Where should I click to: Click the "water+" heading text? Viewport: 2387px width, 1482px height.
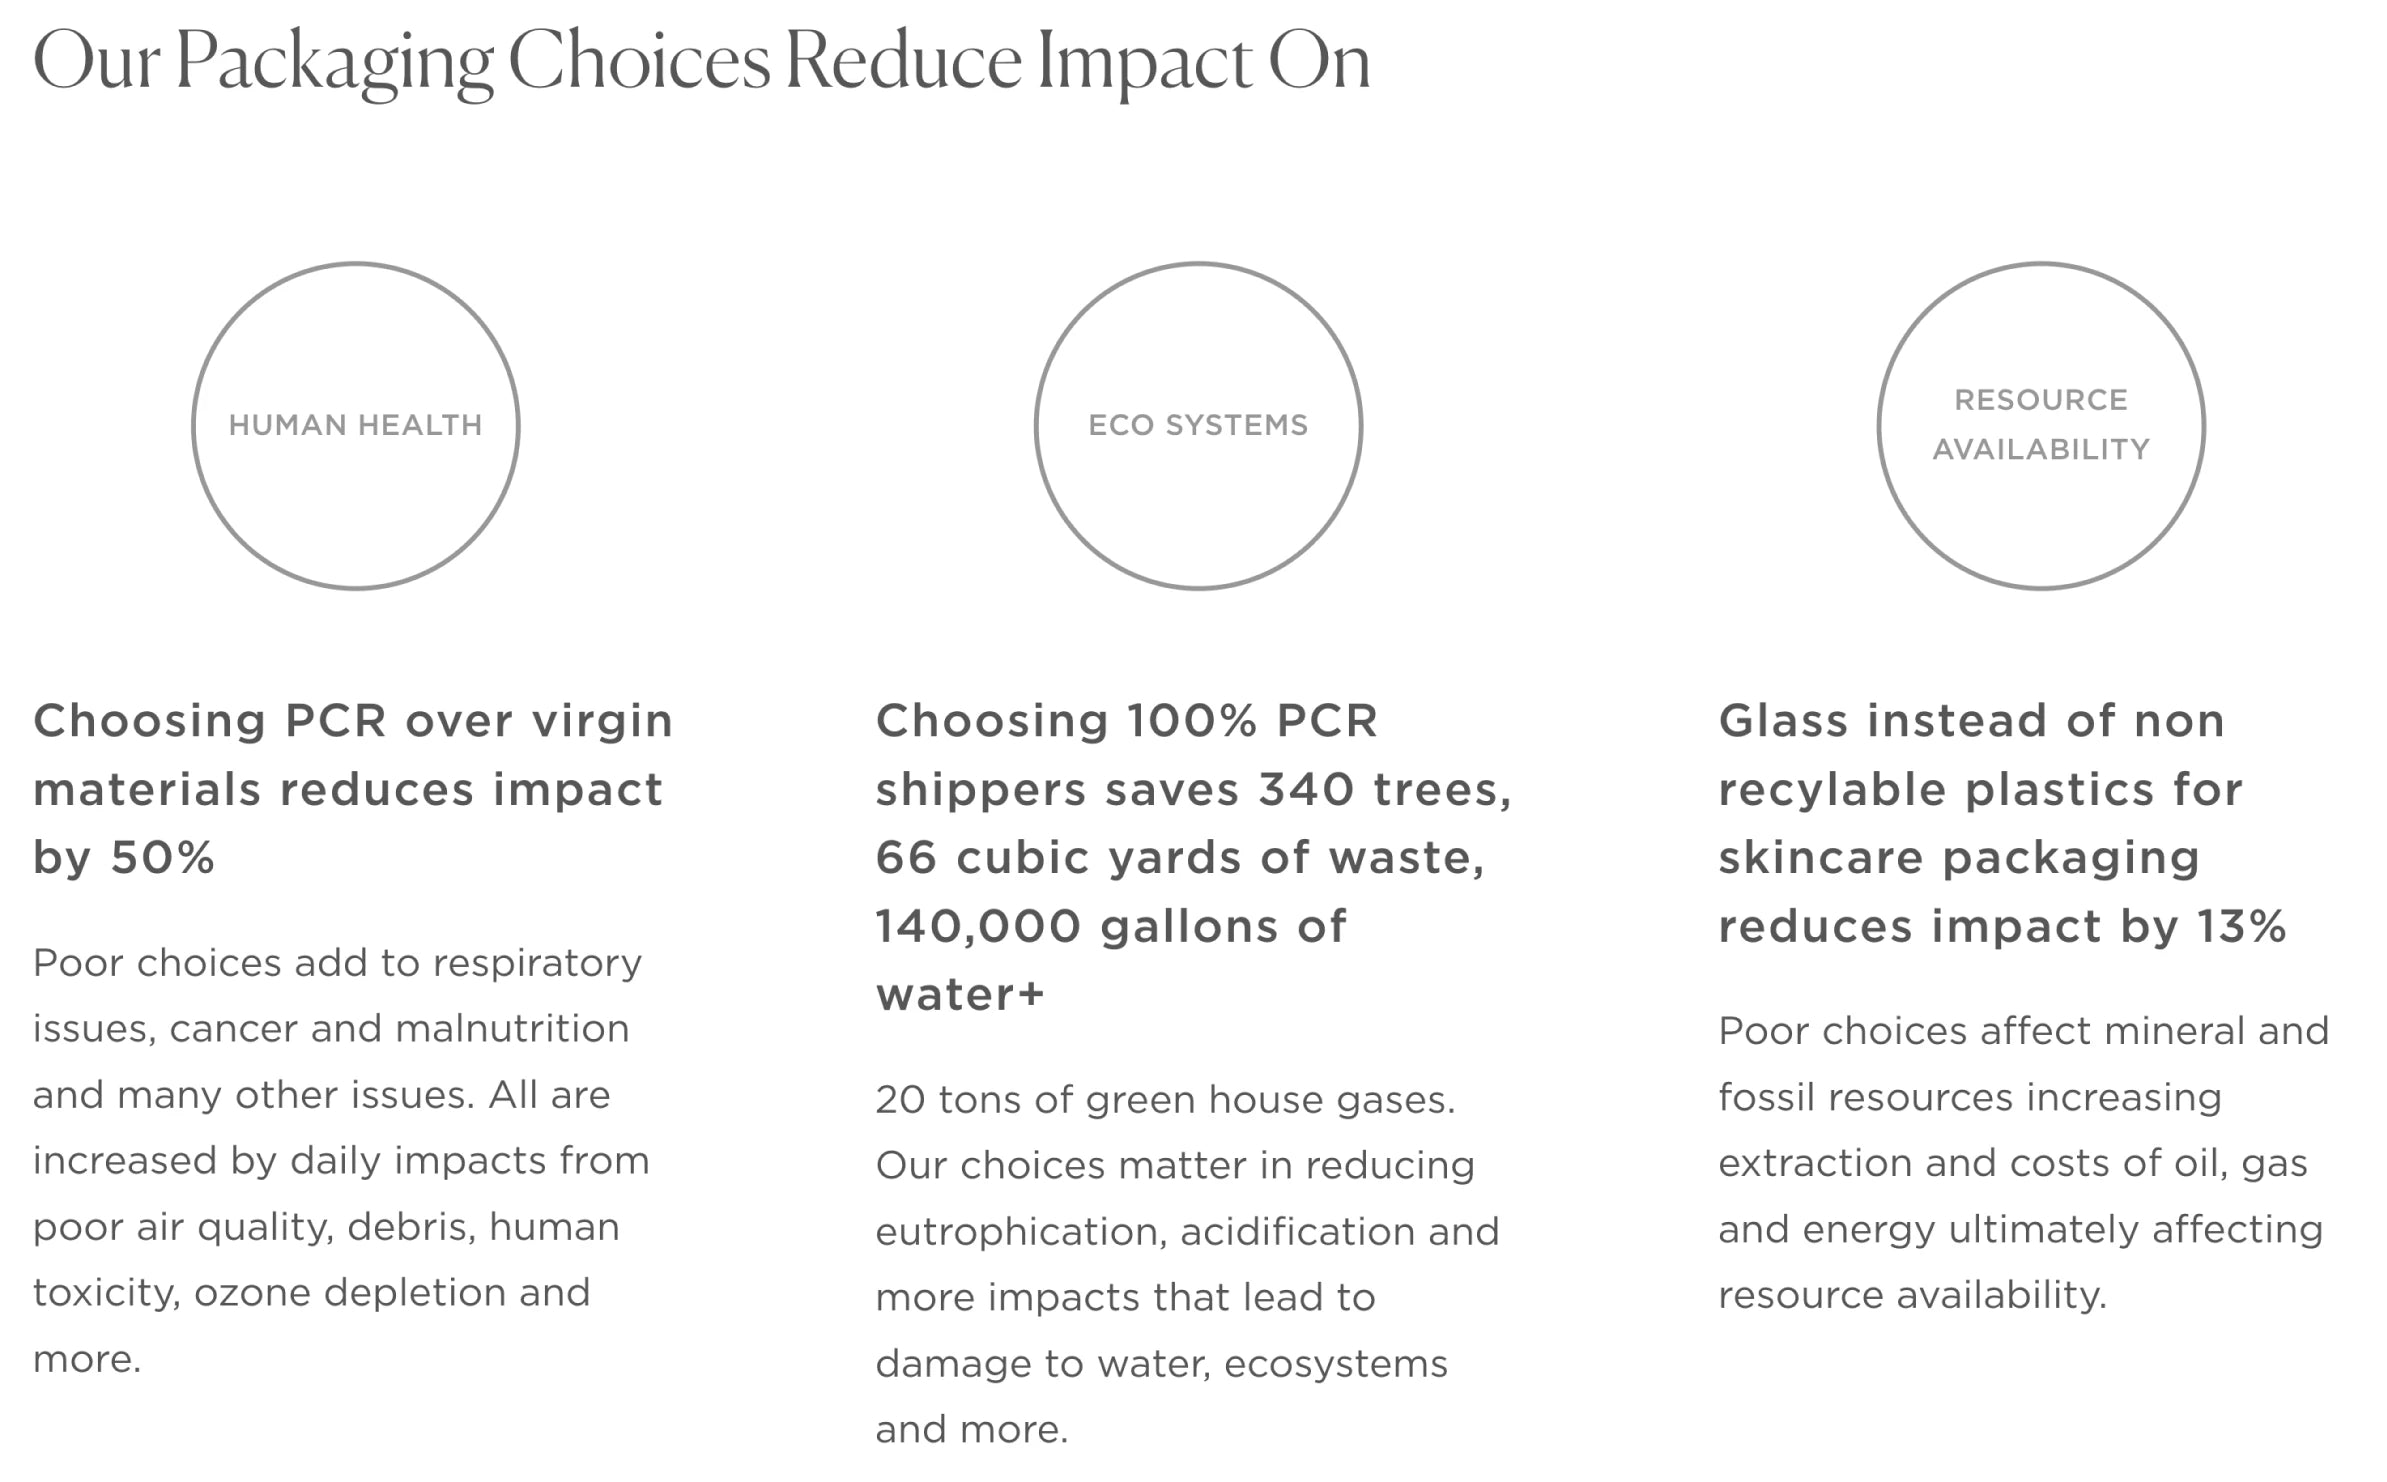tap(960, 995)
